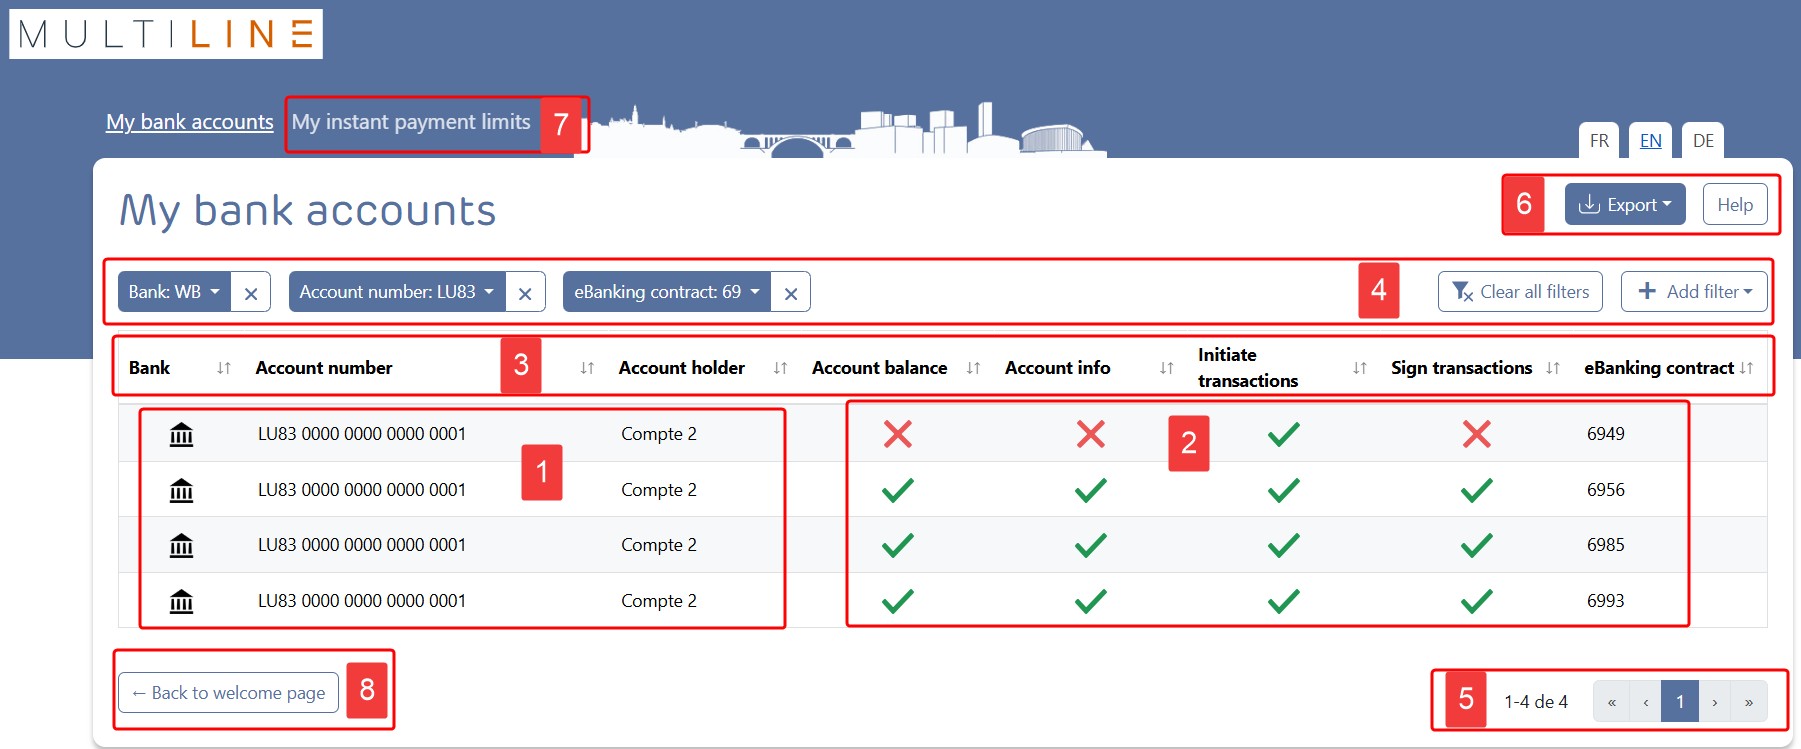Viewport: 1801px width, 749px height.
Task: Switch language to FR
Action: (1599, 141)
